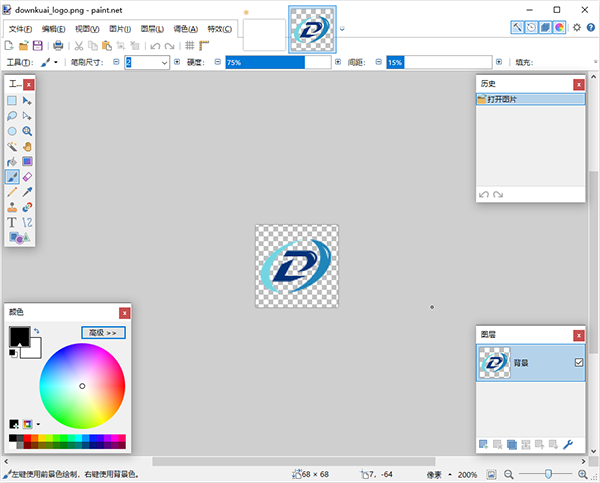Toggle the Colors window visibility
This screenshot has width=600, height=483.
click(559, 28)
